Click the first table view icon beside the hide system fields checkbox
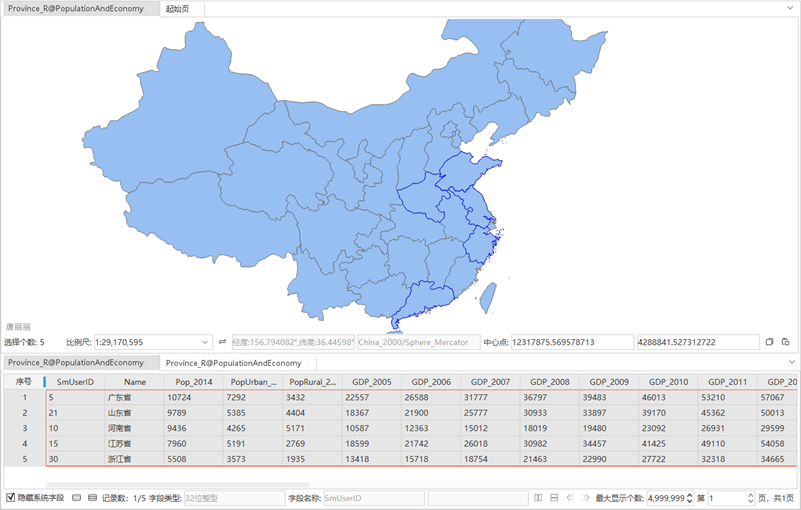This screenshot has height=510, width=801. click(77, 497)
